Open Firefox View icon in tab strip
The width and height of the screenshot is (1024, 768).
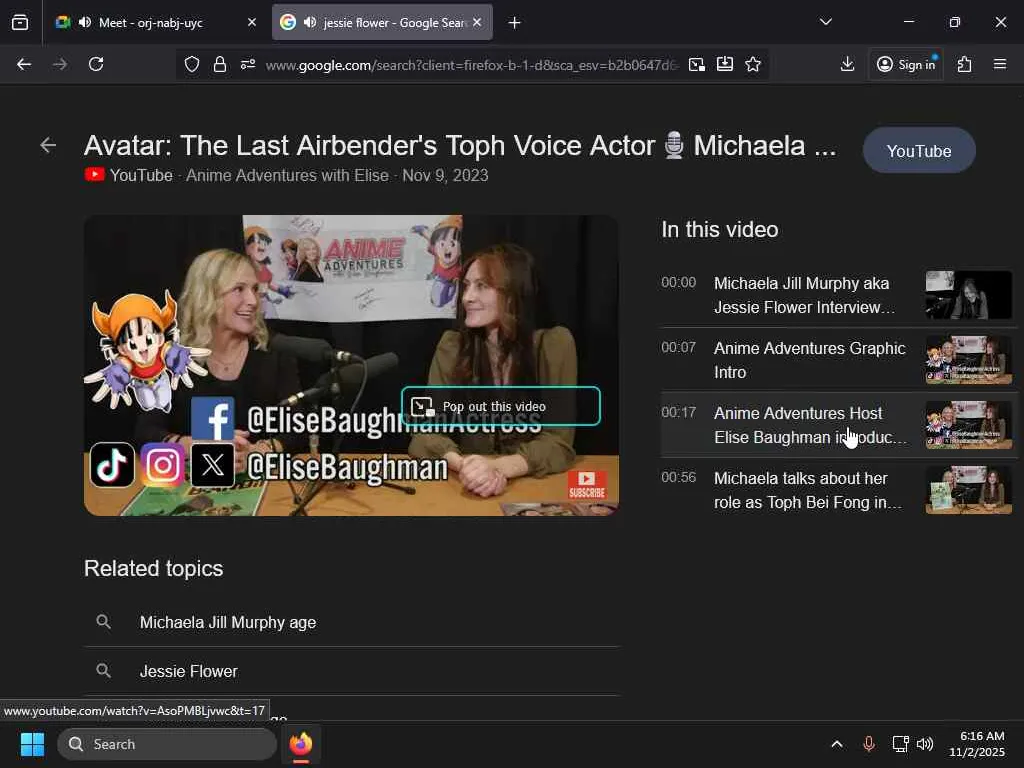coord(20,22)
